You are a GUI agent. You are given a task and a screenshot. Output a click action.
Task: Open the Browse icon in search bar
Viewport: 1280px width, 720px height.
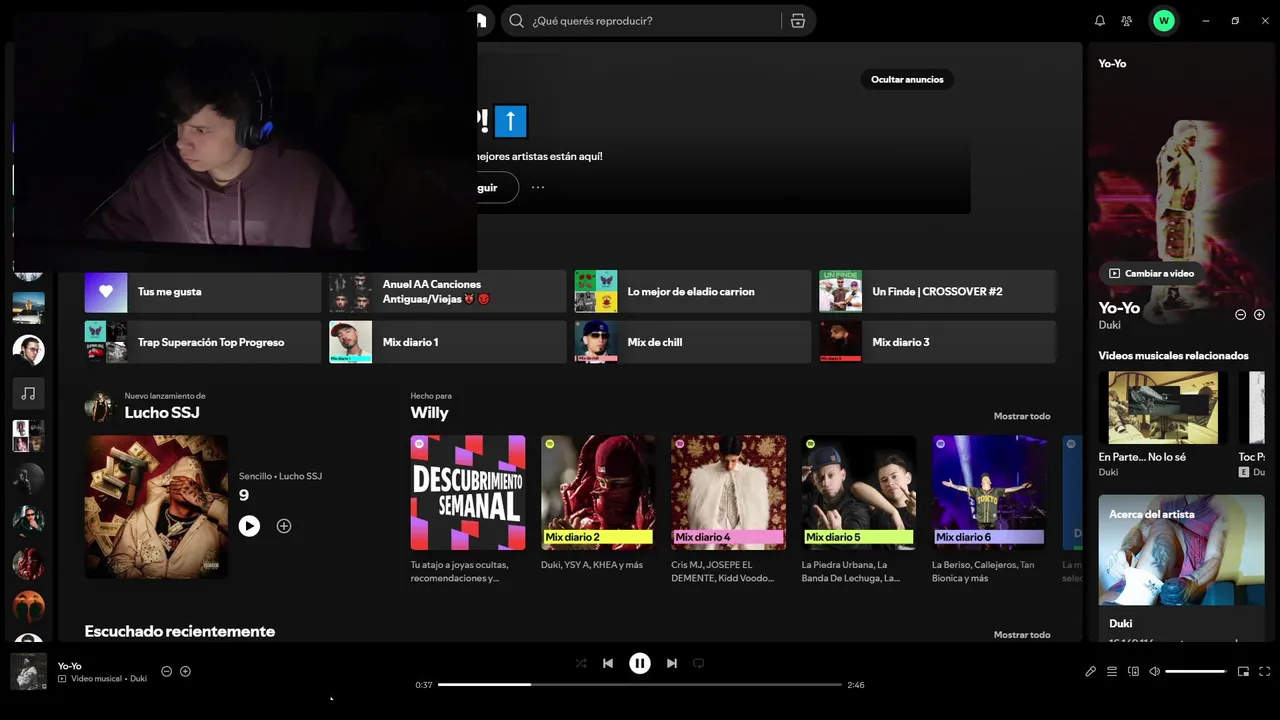point(798,21)
